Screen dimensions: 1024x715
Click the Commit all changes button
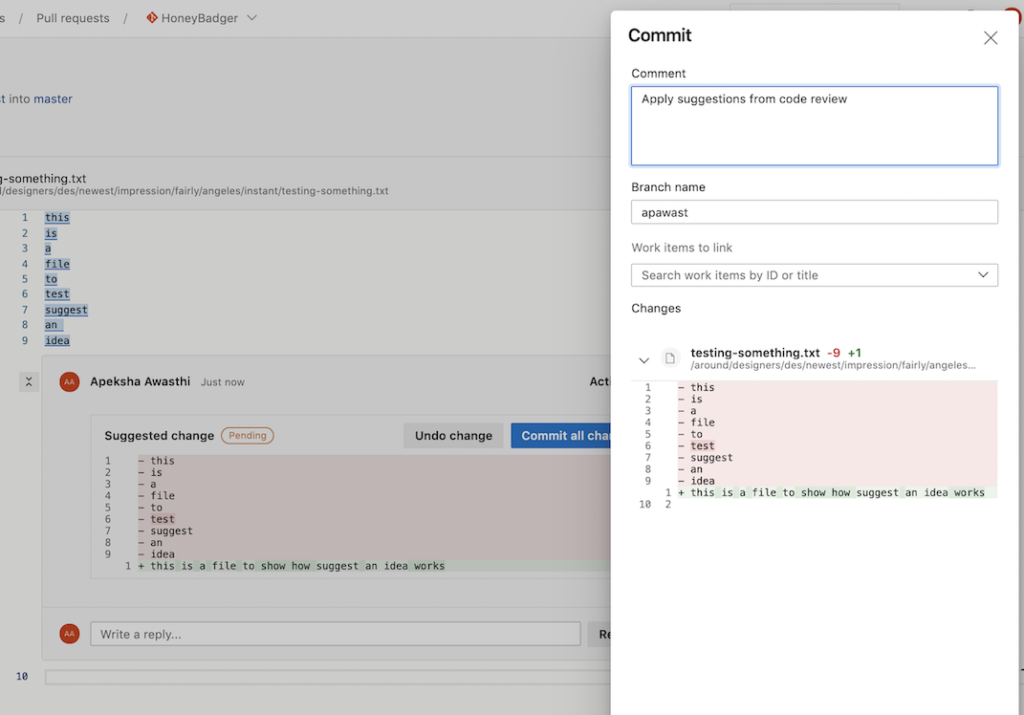[562, 436]
